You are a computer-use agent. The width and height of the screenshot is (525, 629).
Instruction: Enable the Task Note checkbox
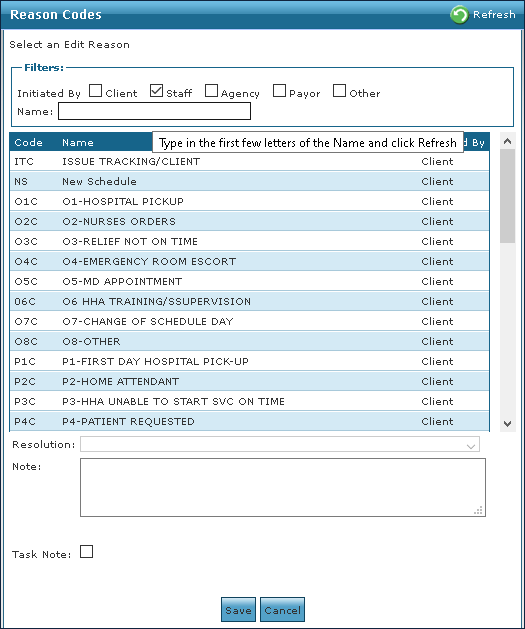(86, 552)
